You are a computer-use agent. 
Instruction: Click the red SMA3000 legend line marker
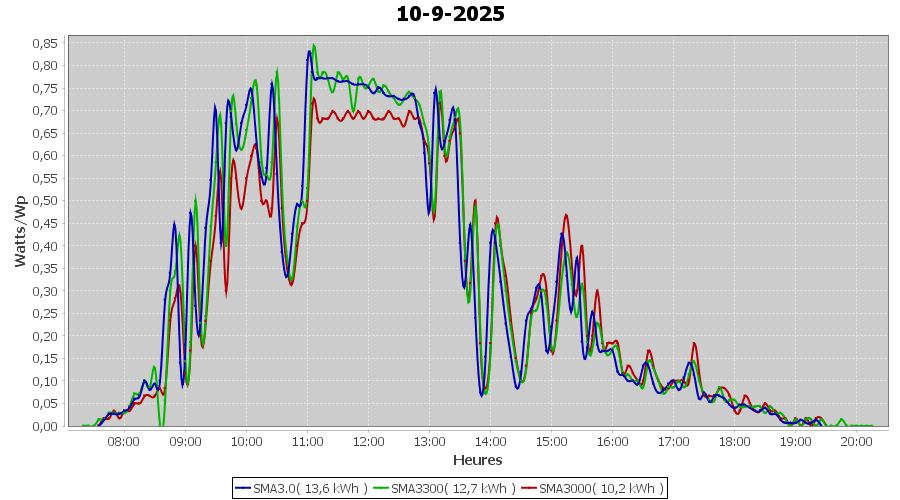(x=529, y=489)
